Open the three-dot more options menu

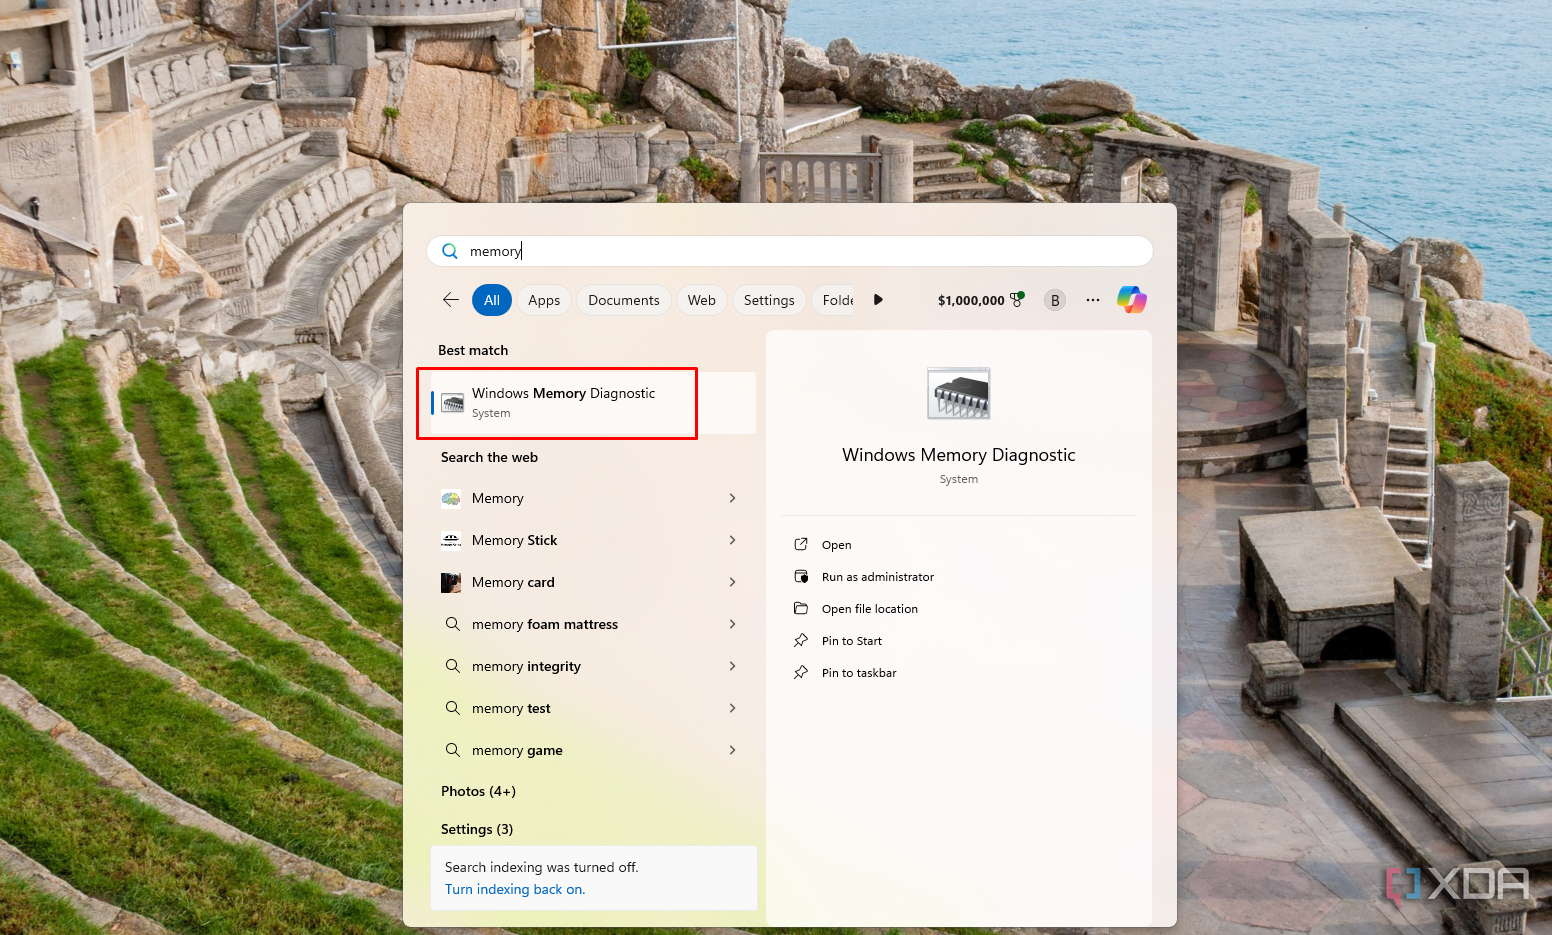coord(1093,300)
